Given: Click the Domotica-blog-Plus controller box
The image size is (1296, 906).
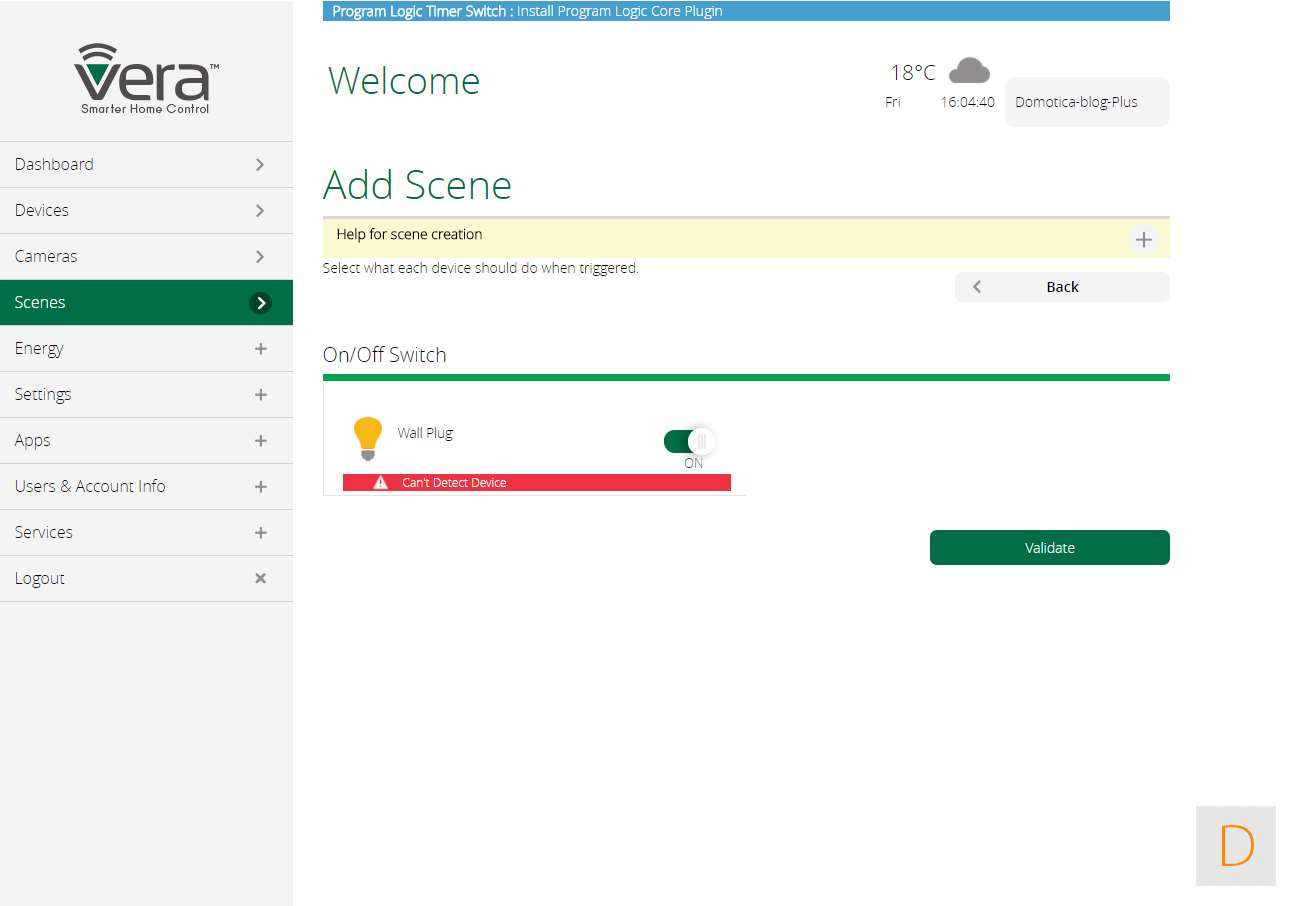Looking at the screenshot, I should point(1086,102).
